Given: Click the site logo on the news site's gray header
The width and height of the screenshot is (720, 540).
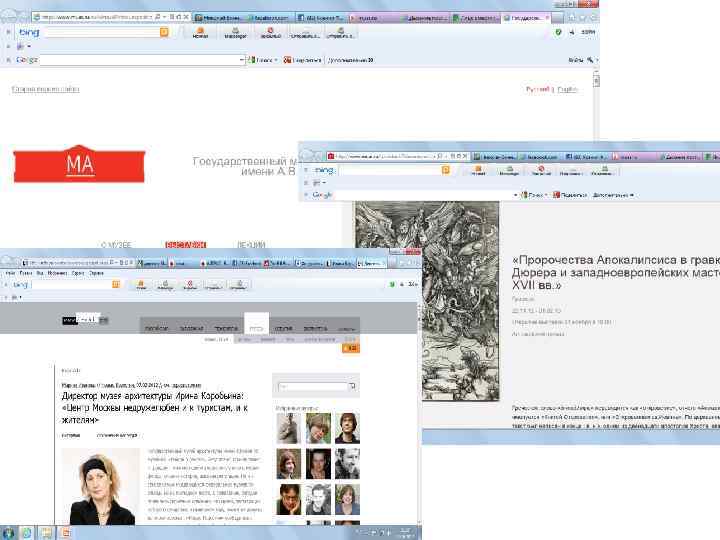Looking at the screenshot, I should pyautogui.click(x=85, y=319).
